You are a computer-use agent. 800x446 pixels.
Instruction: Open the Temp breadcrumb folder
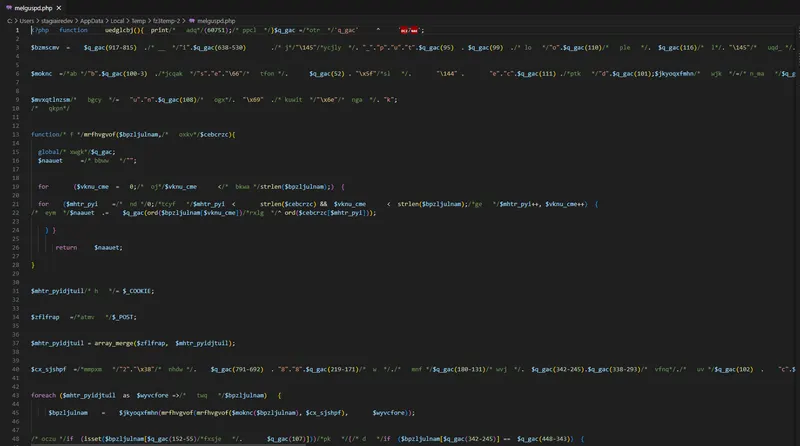pos(139,21)
